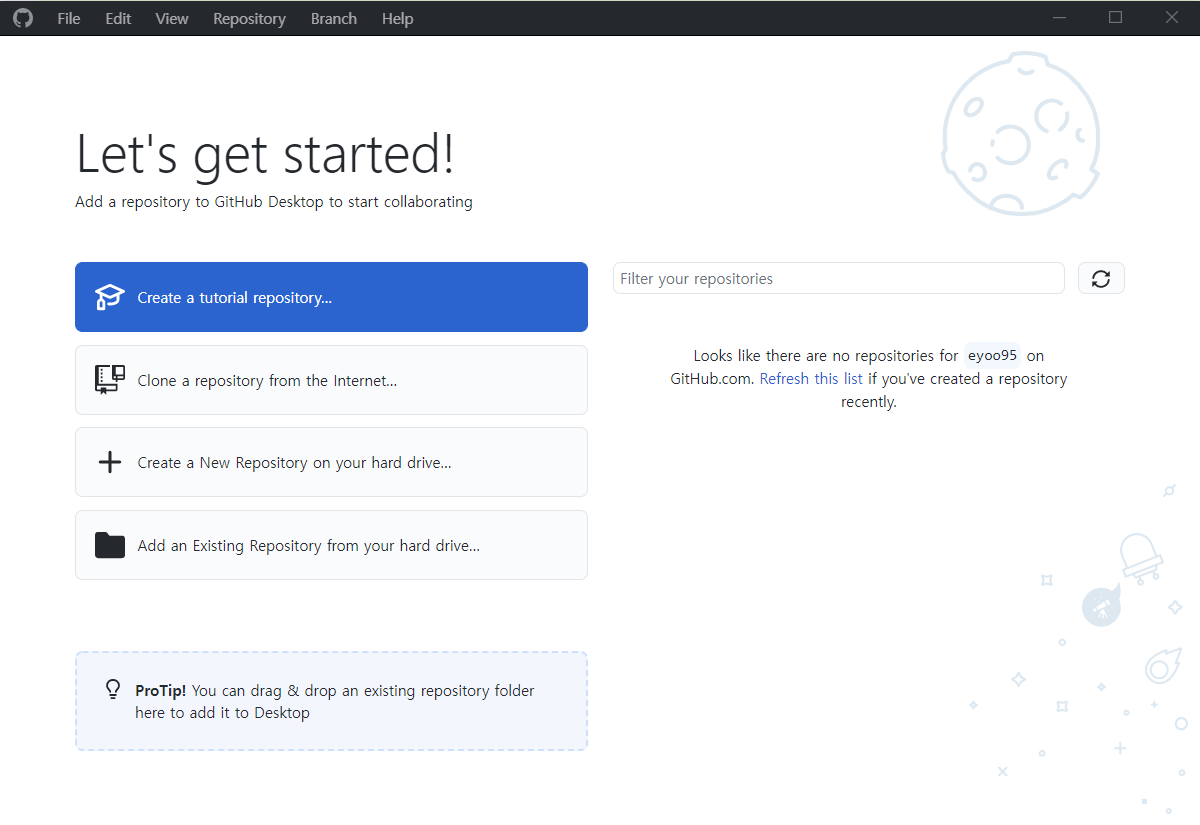
Task: Focus the Filter your repositories field
Action: pos(838,278)
